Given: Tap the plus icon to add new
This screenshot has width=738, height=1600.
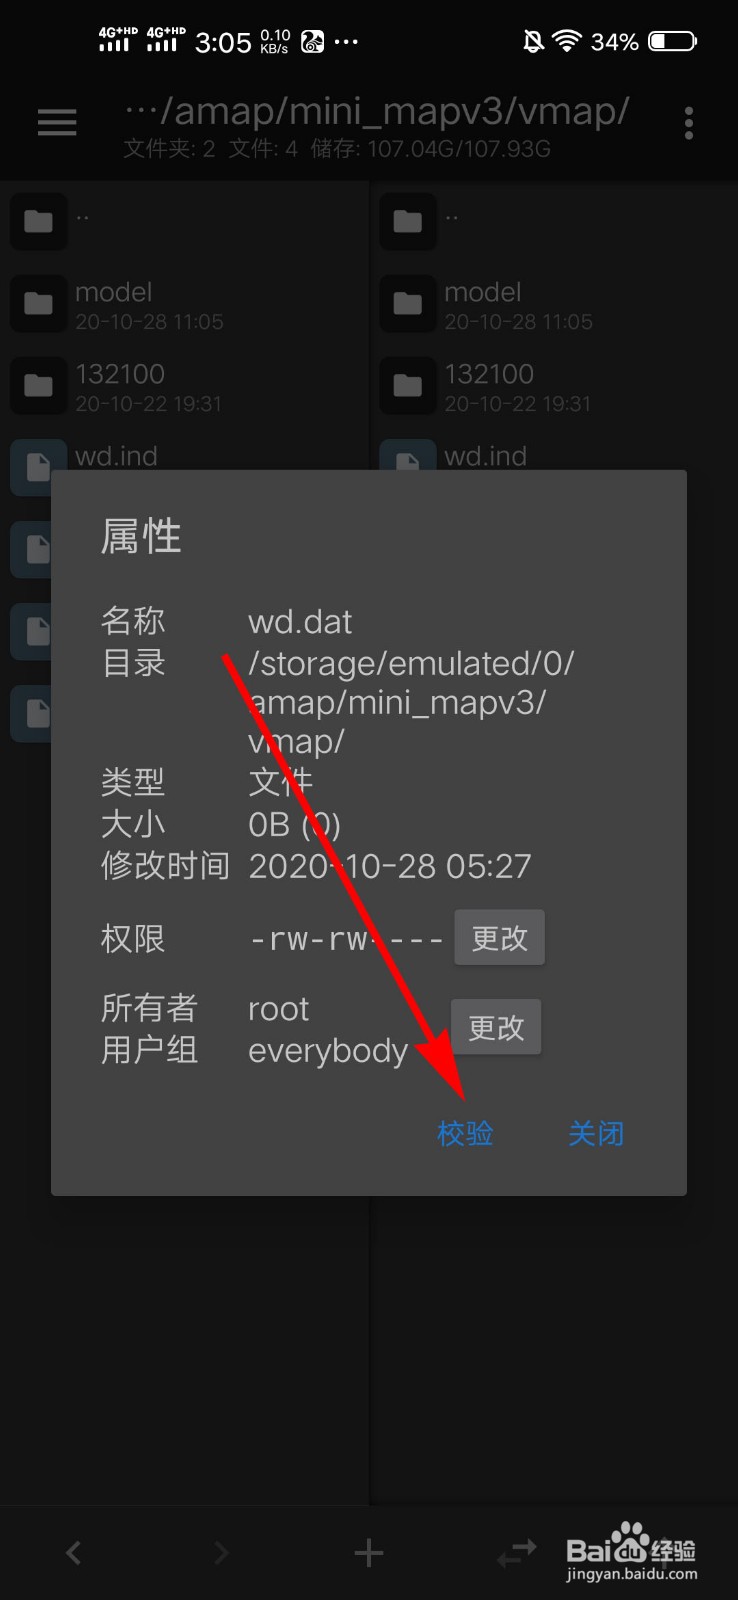Looking at the screenshot, I should point(369,1552).
